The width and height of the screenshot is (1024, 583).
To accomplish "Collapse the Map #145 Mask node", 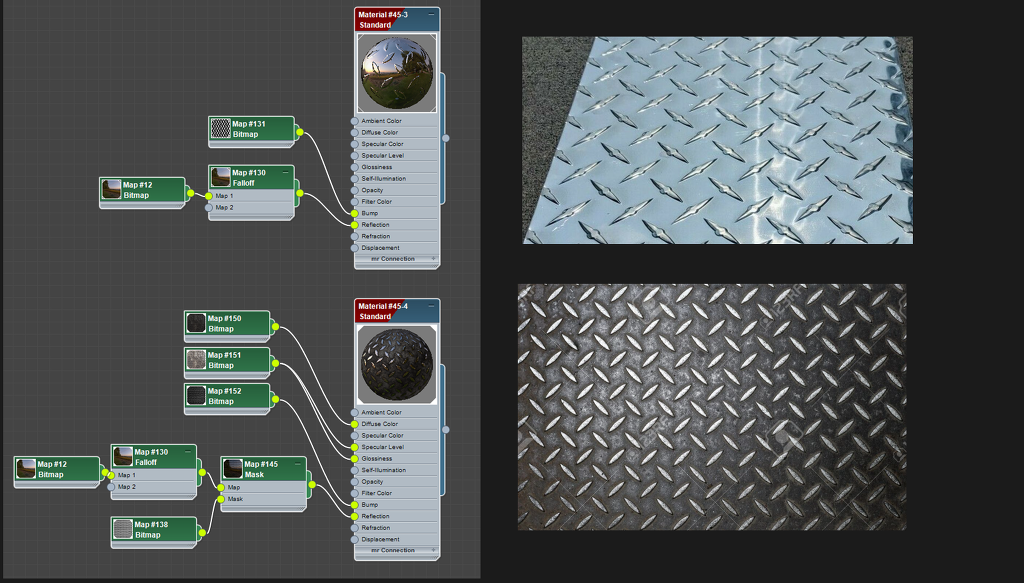I will point(298,463).
